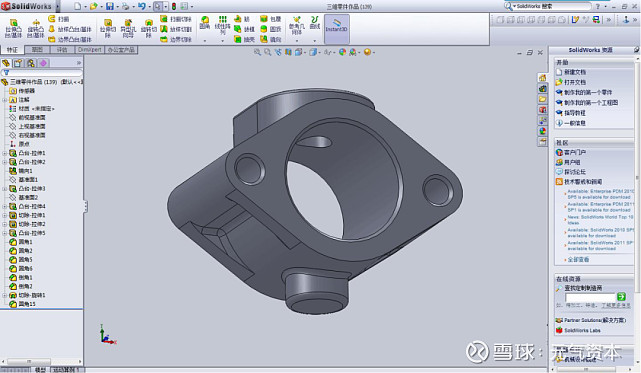Open the dropdown arrow below Curves (曲线)
This screenshot has width=641, height=373.
pos(315,40)
